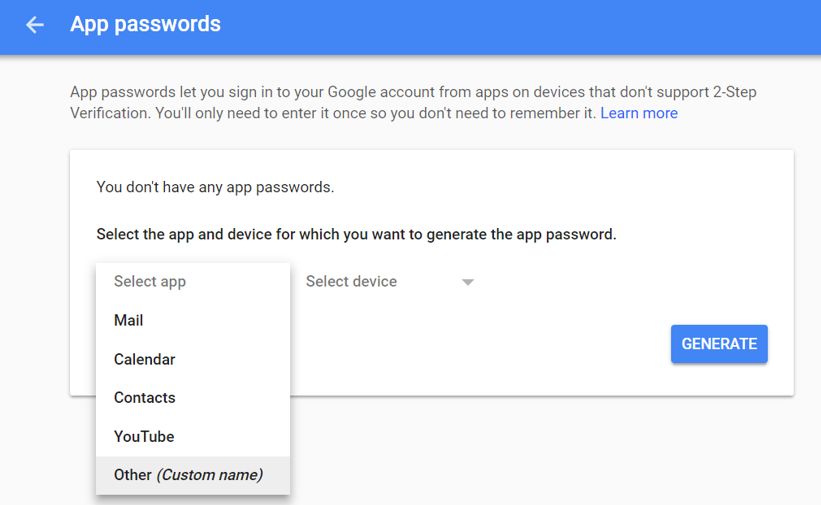Open the Learn more link
The height and width of the screenshot is (505, 821).
(x=639, y=113)
